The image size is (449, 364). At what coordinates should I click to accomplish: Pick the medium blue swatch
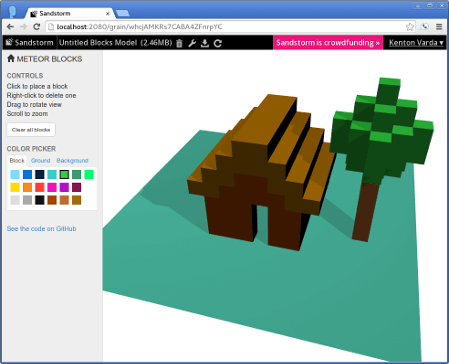coord(27,174)
